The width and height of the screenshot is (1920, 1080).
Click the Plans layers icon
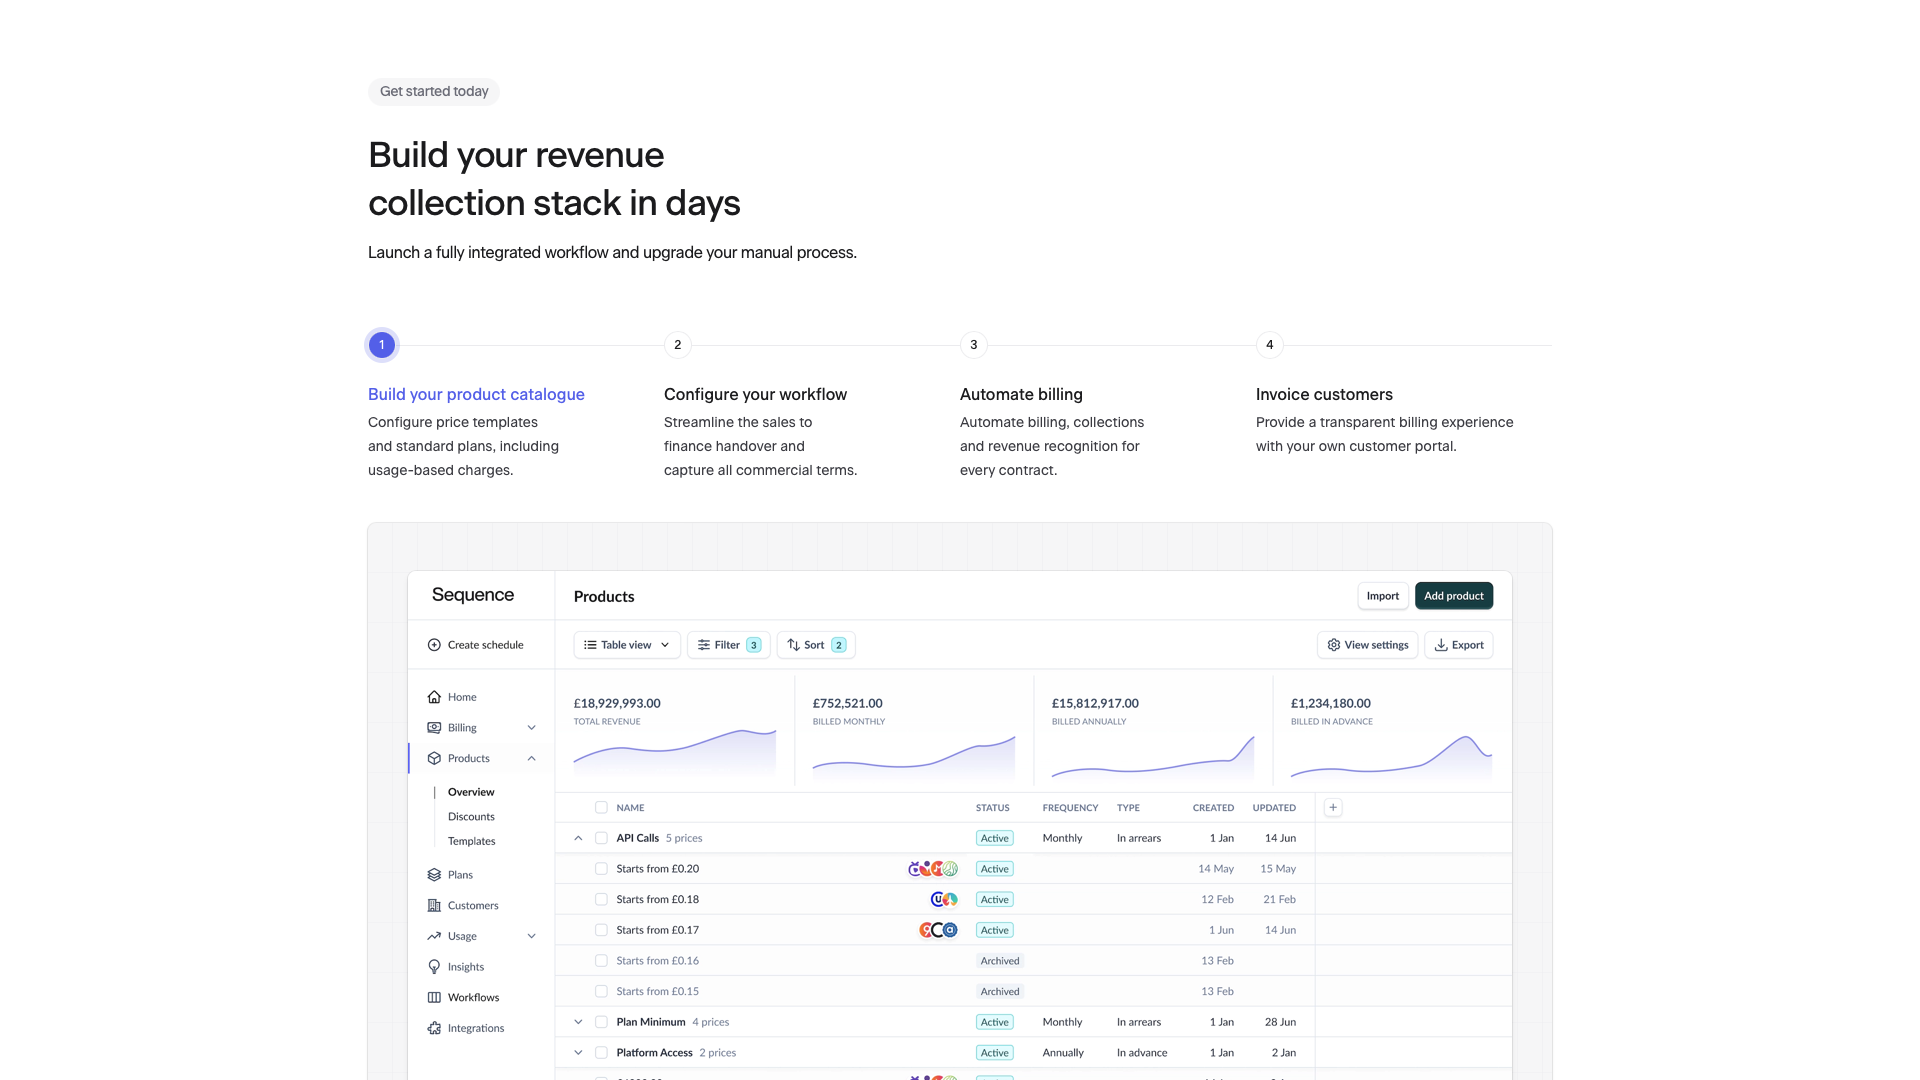point(434,875)
